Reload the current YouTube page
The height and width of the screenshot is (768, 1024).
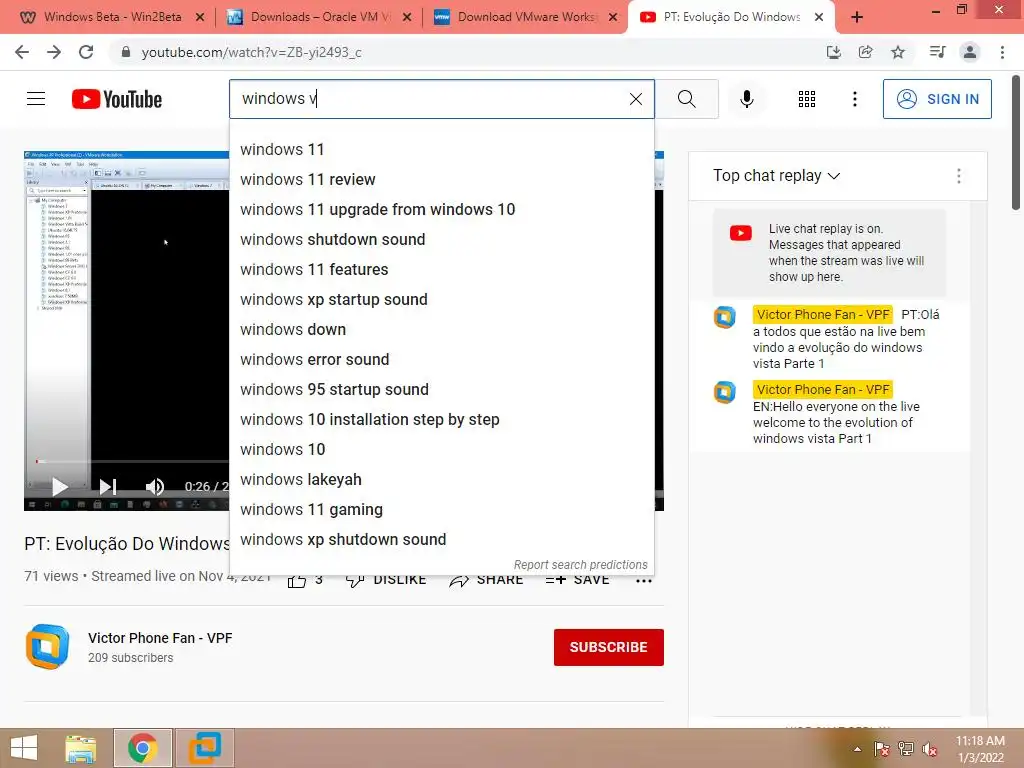coord(86,52)
